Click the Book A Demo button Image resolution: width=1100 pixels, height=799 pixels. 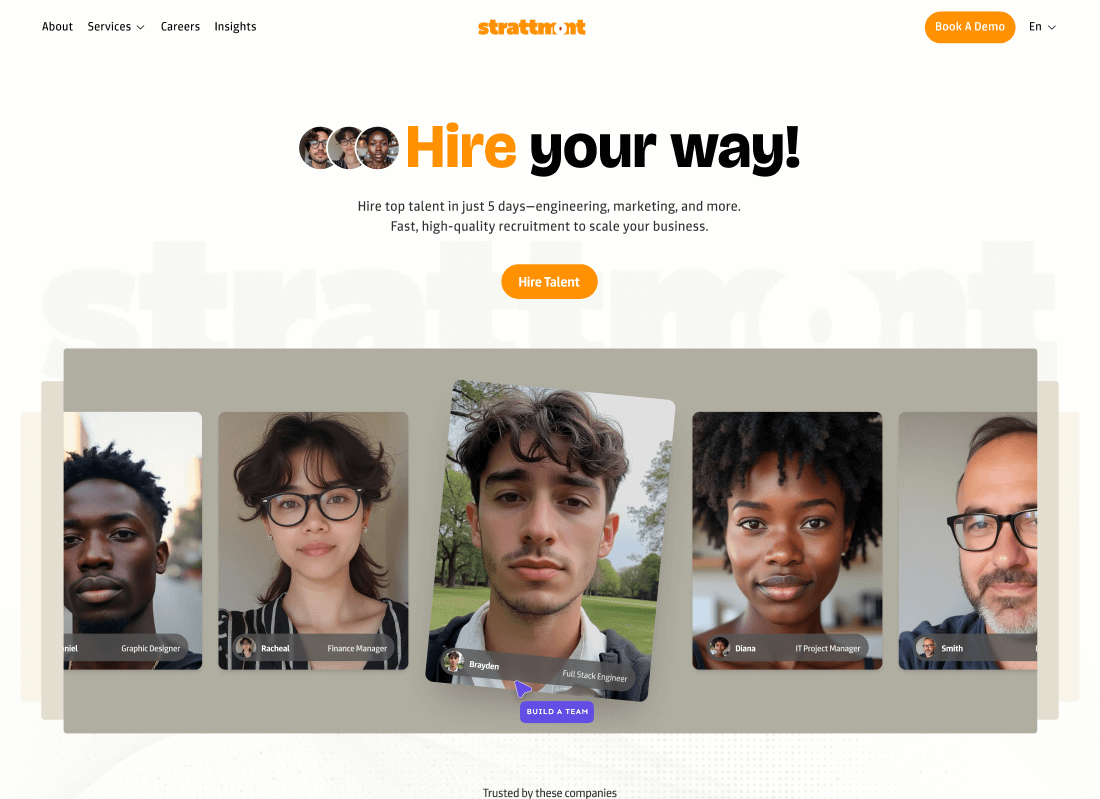pos(970,27)
